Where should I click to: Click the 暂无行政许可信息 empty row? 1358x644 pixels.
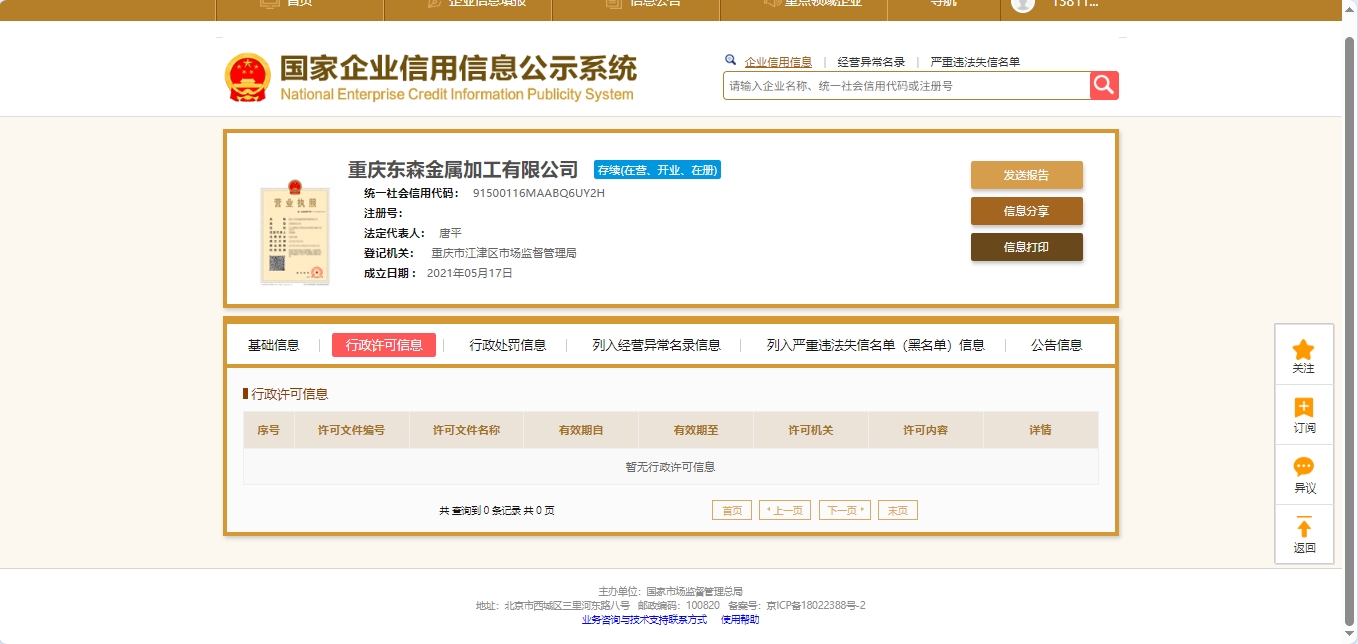tap(670, 467)
